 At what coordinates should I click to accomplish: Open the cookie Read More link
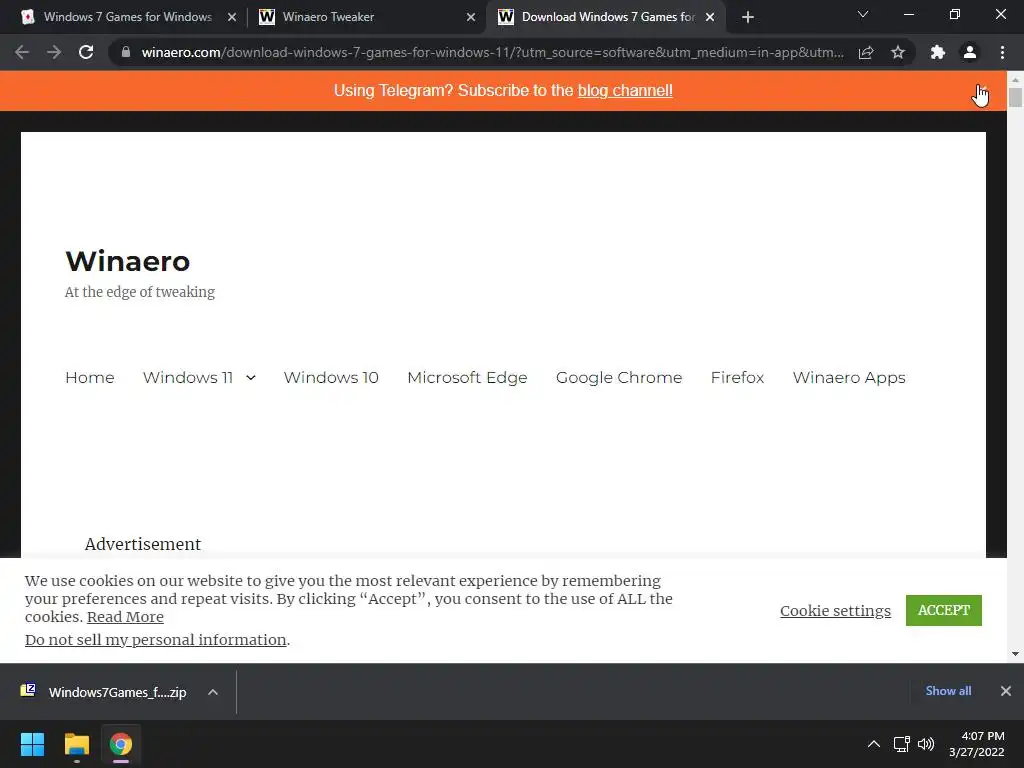(125, 617)
